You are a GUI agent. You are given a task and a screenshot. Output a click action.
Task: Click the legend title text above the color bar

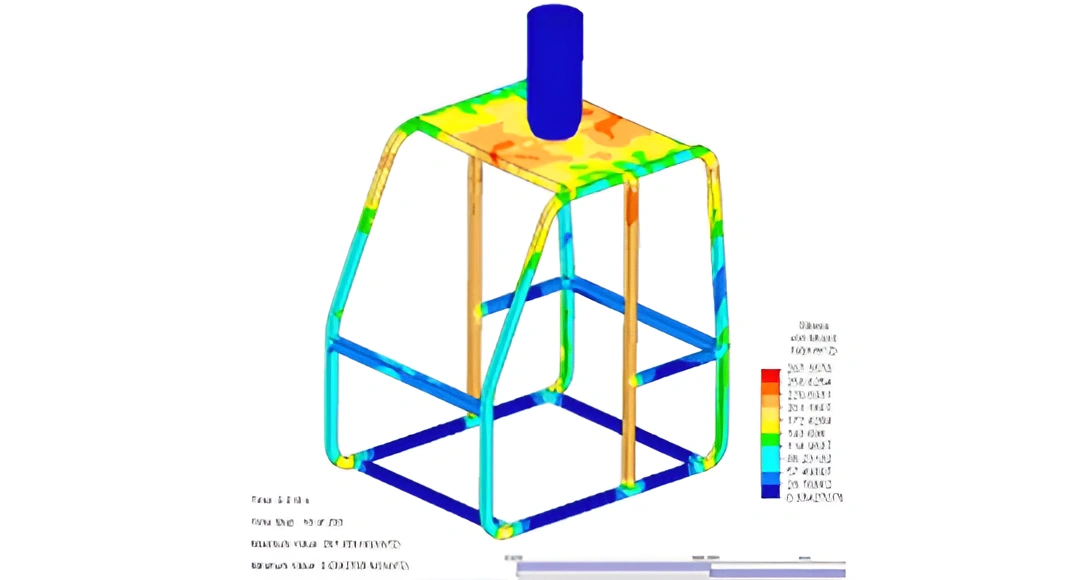815,338
